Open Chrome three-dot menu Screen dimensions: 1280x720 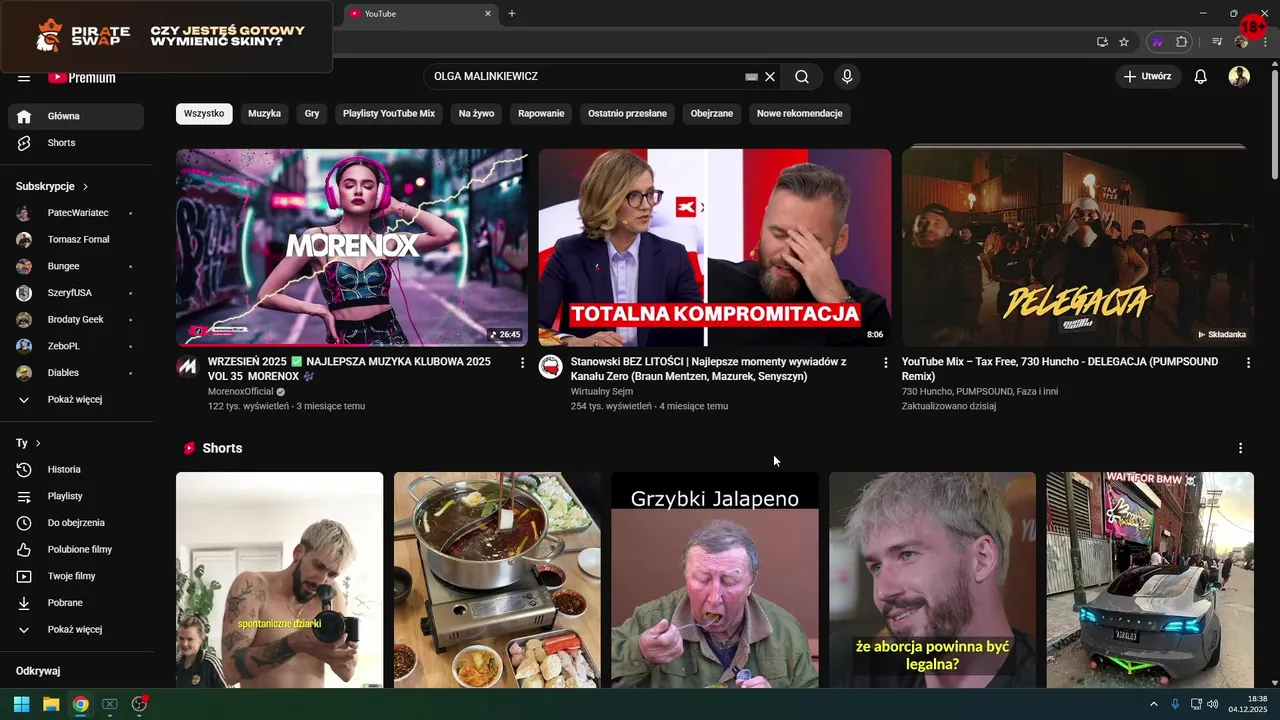click(1265, 42)
